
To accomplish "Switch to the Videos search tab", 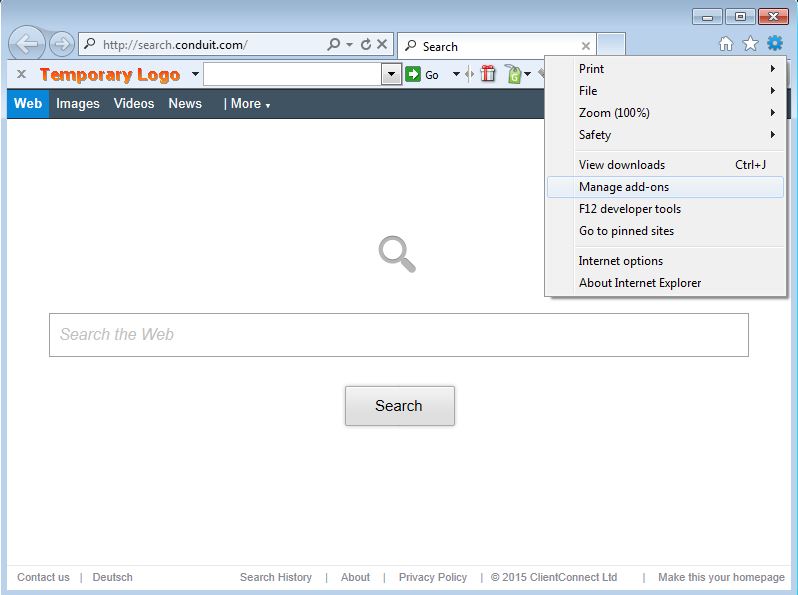I will (134, 104).
